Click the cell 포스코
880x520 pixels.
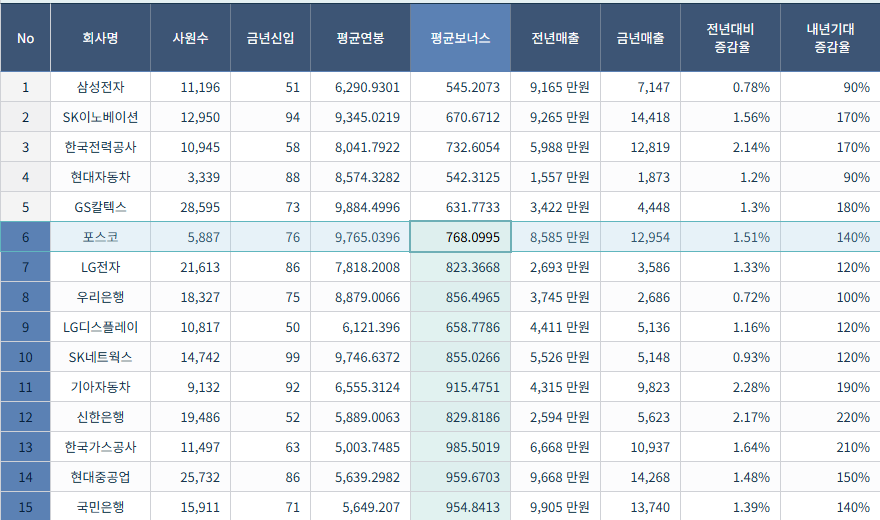100,237
